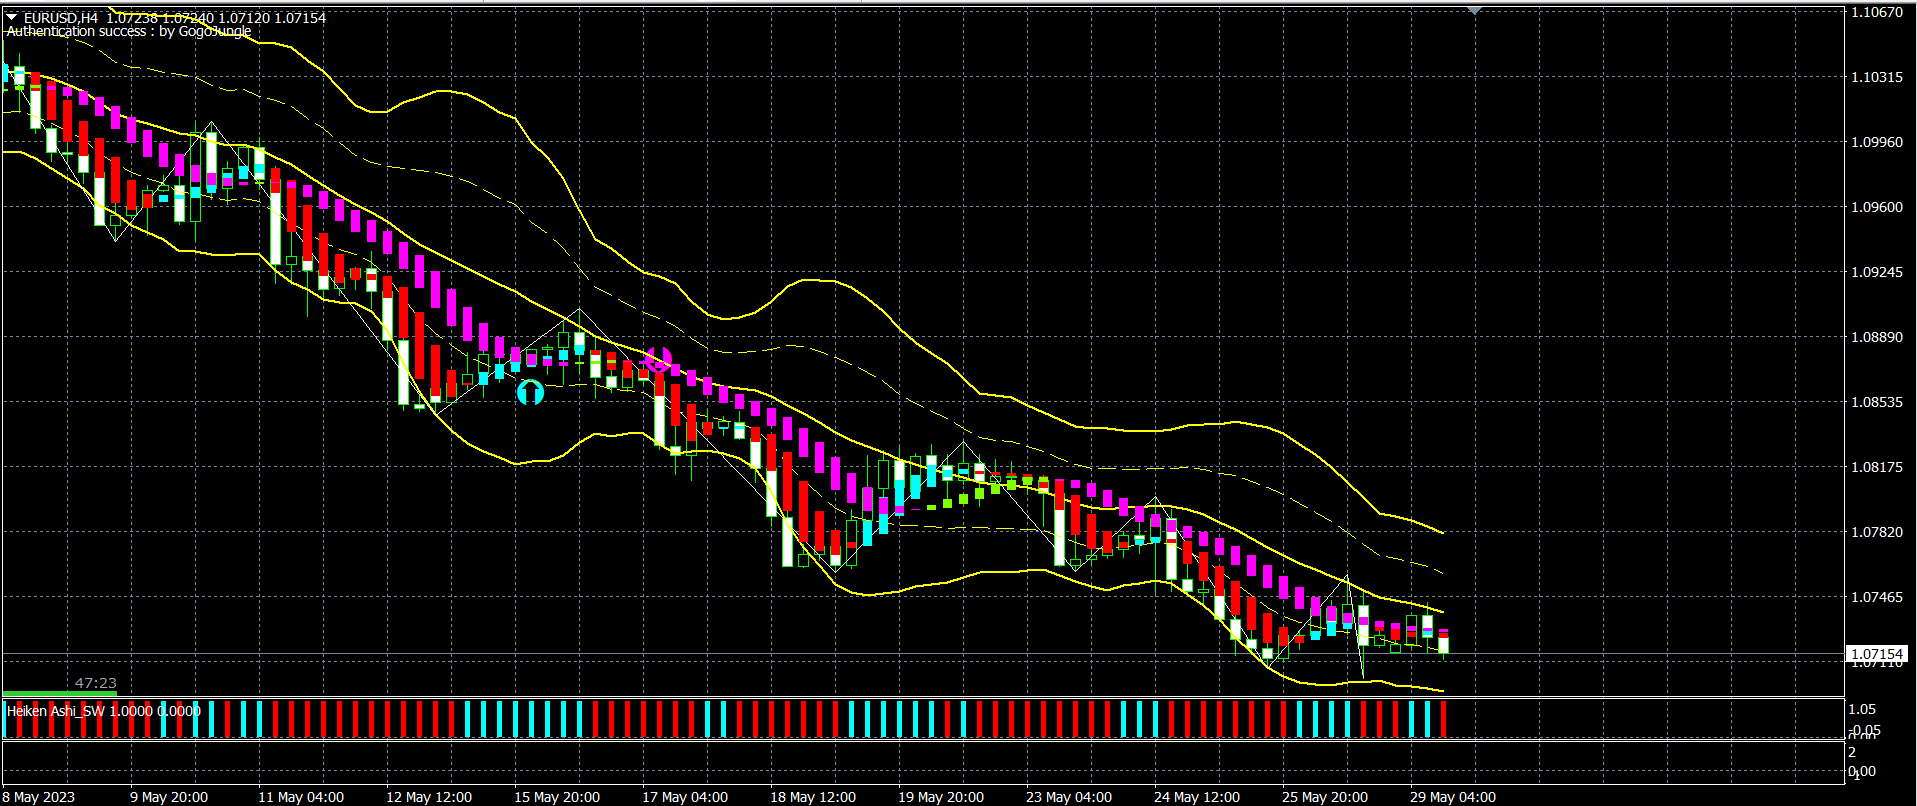Image resolution: width=1917 pixels, height=806 pixels.
Task: Click the current price label 1.07154
Action: [1876, 654]
